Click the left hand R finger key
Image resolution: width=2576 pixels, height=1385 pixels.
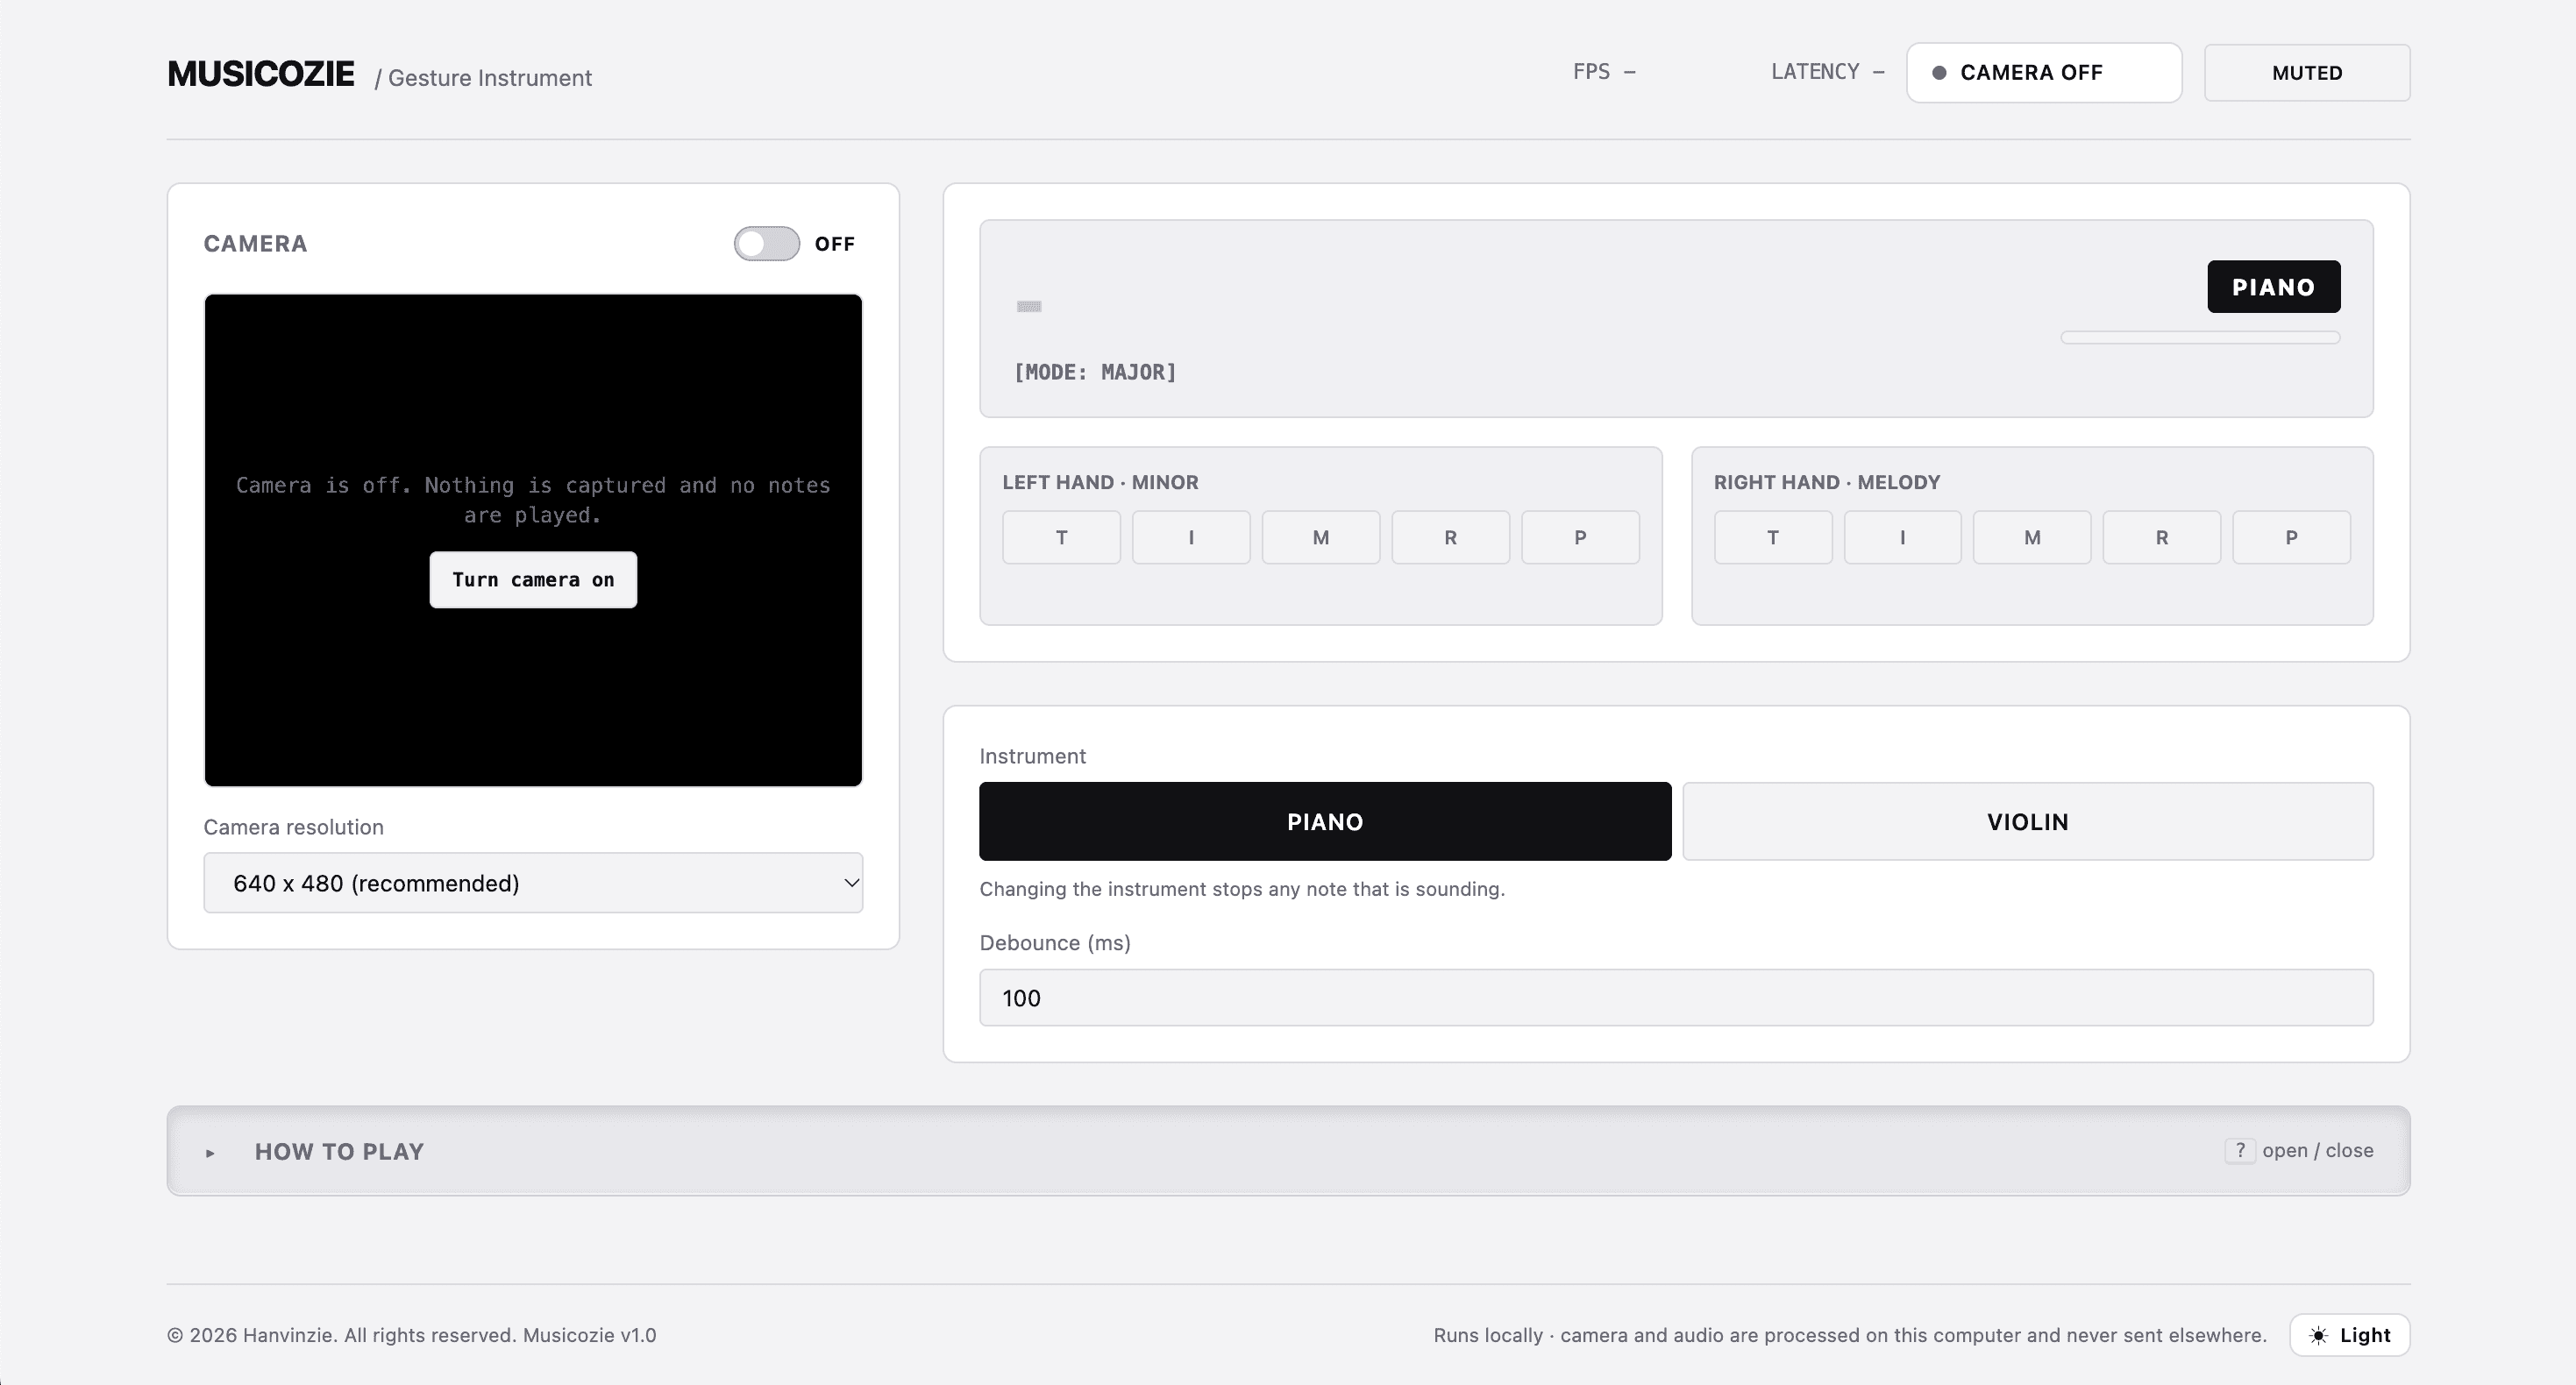point(1450,537)
